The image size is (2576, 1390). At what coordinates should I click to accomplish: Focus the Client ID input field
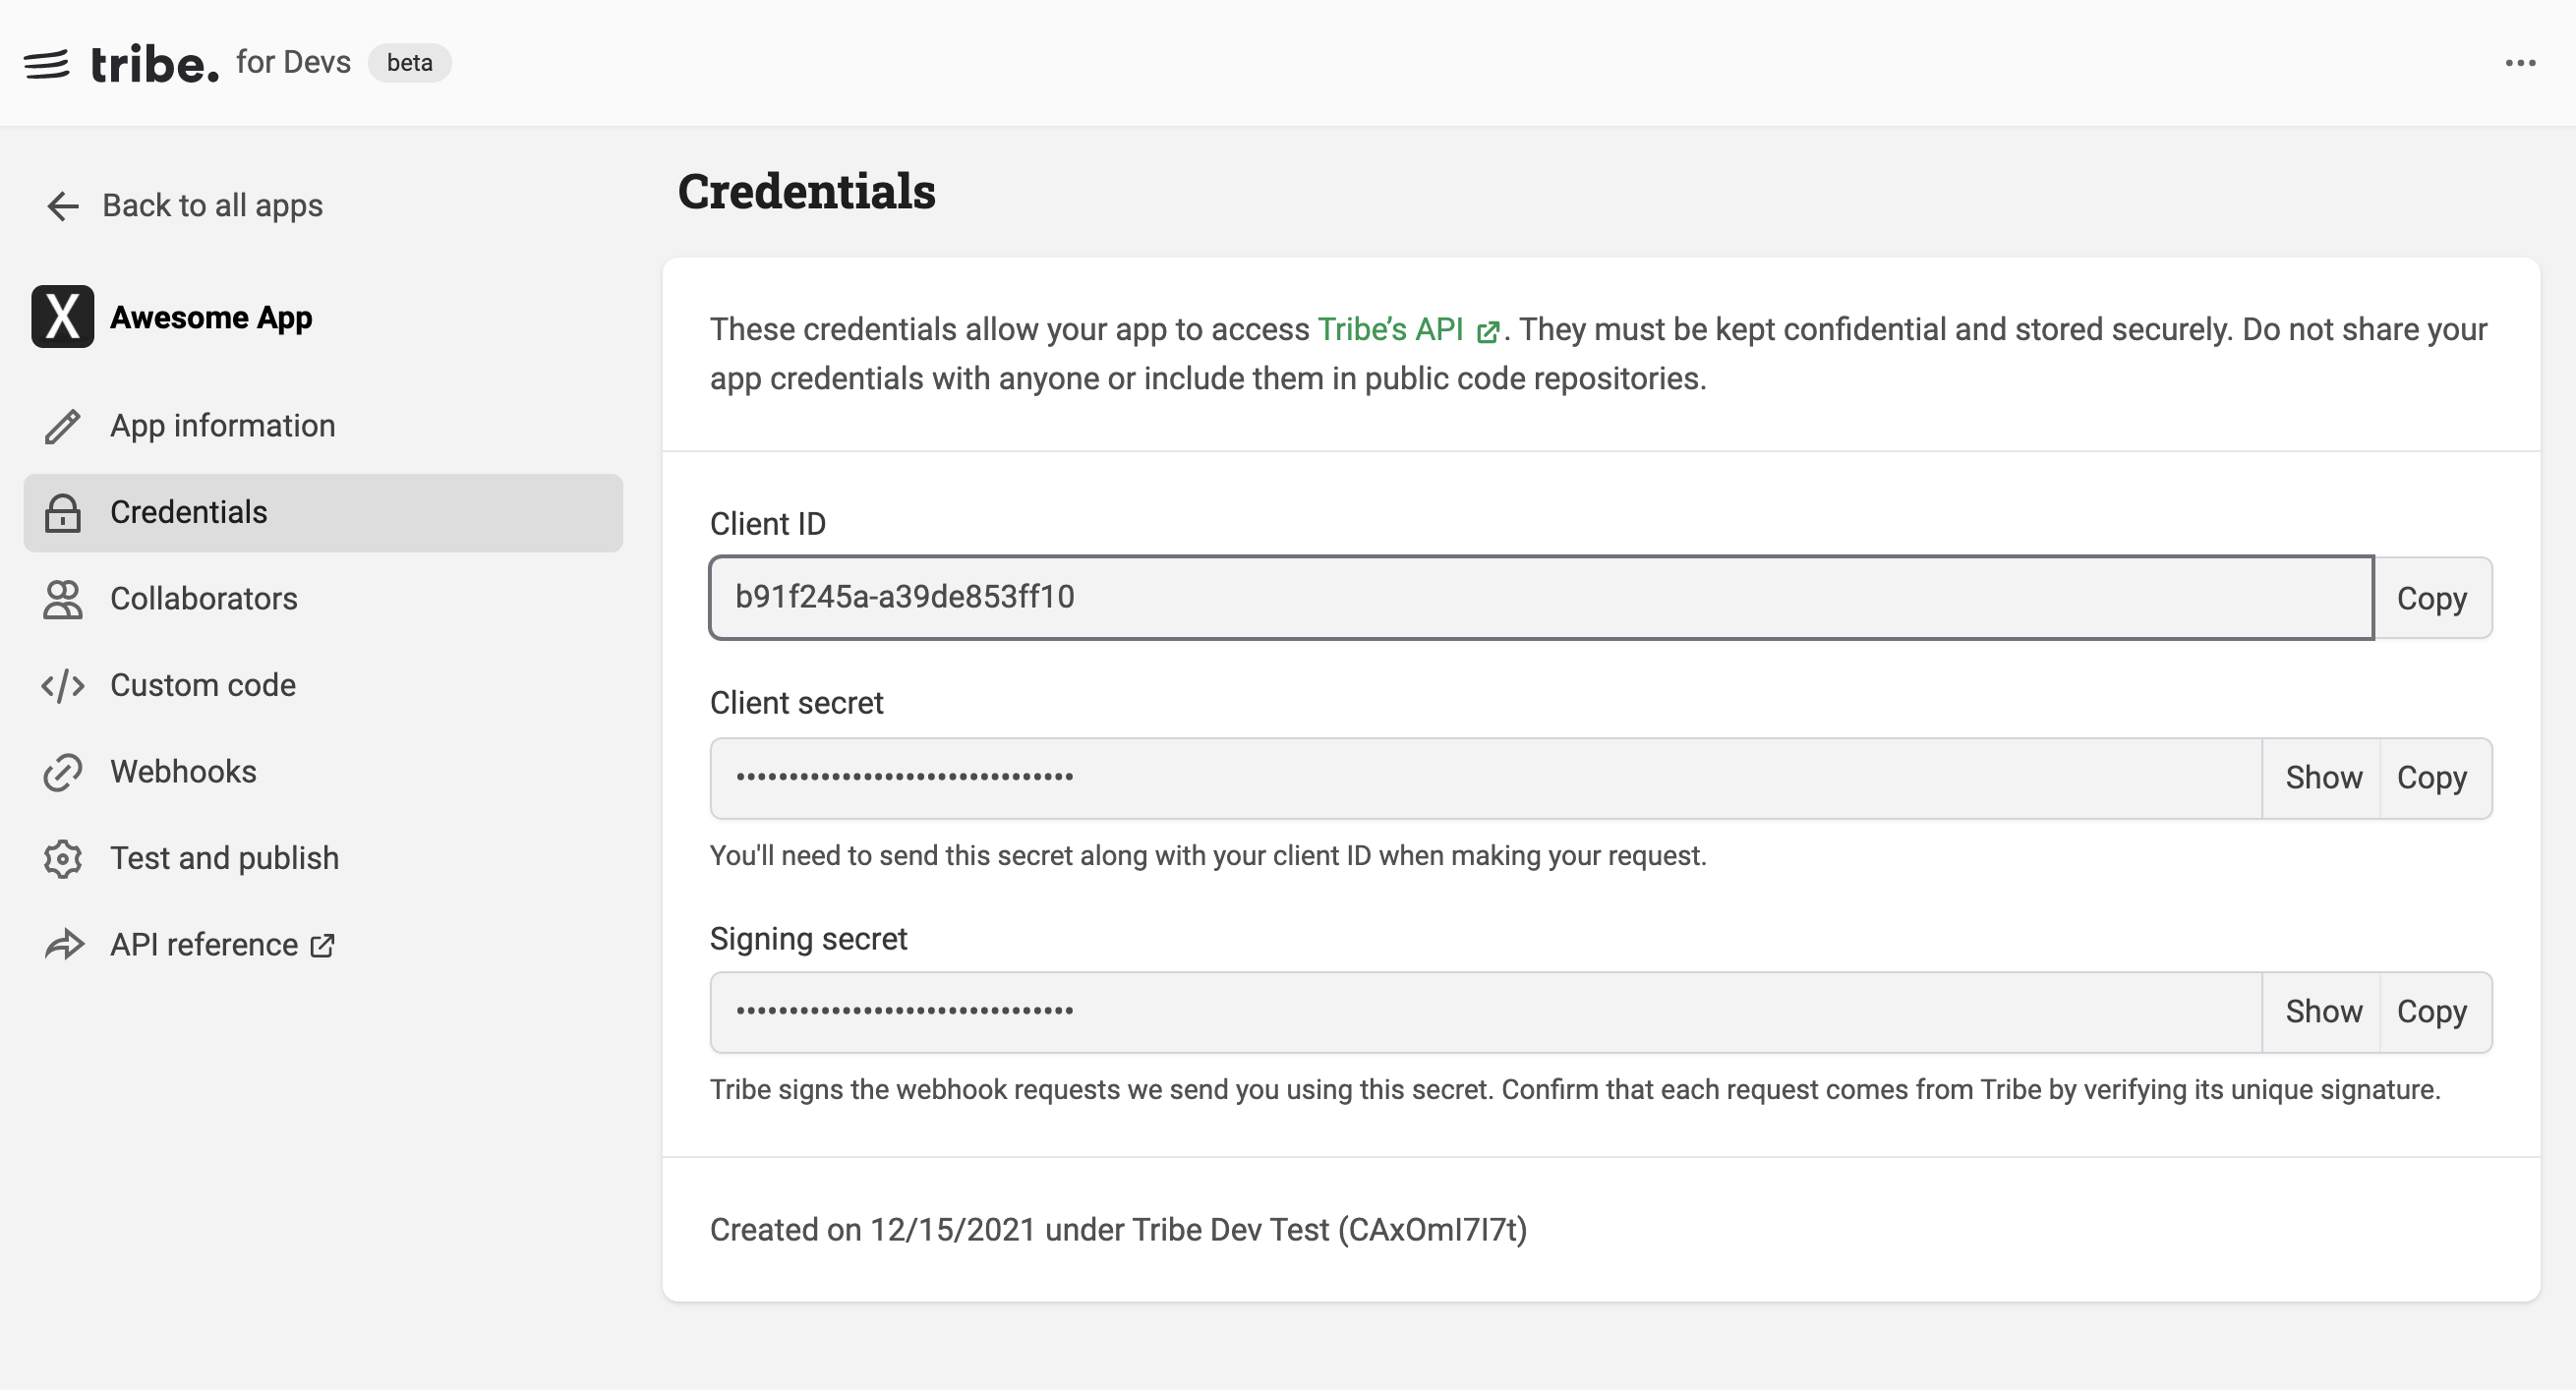[x=1541, y=598]
